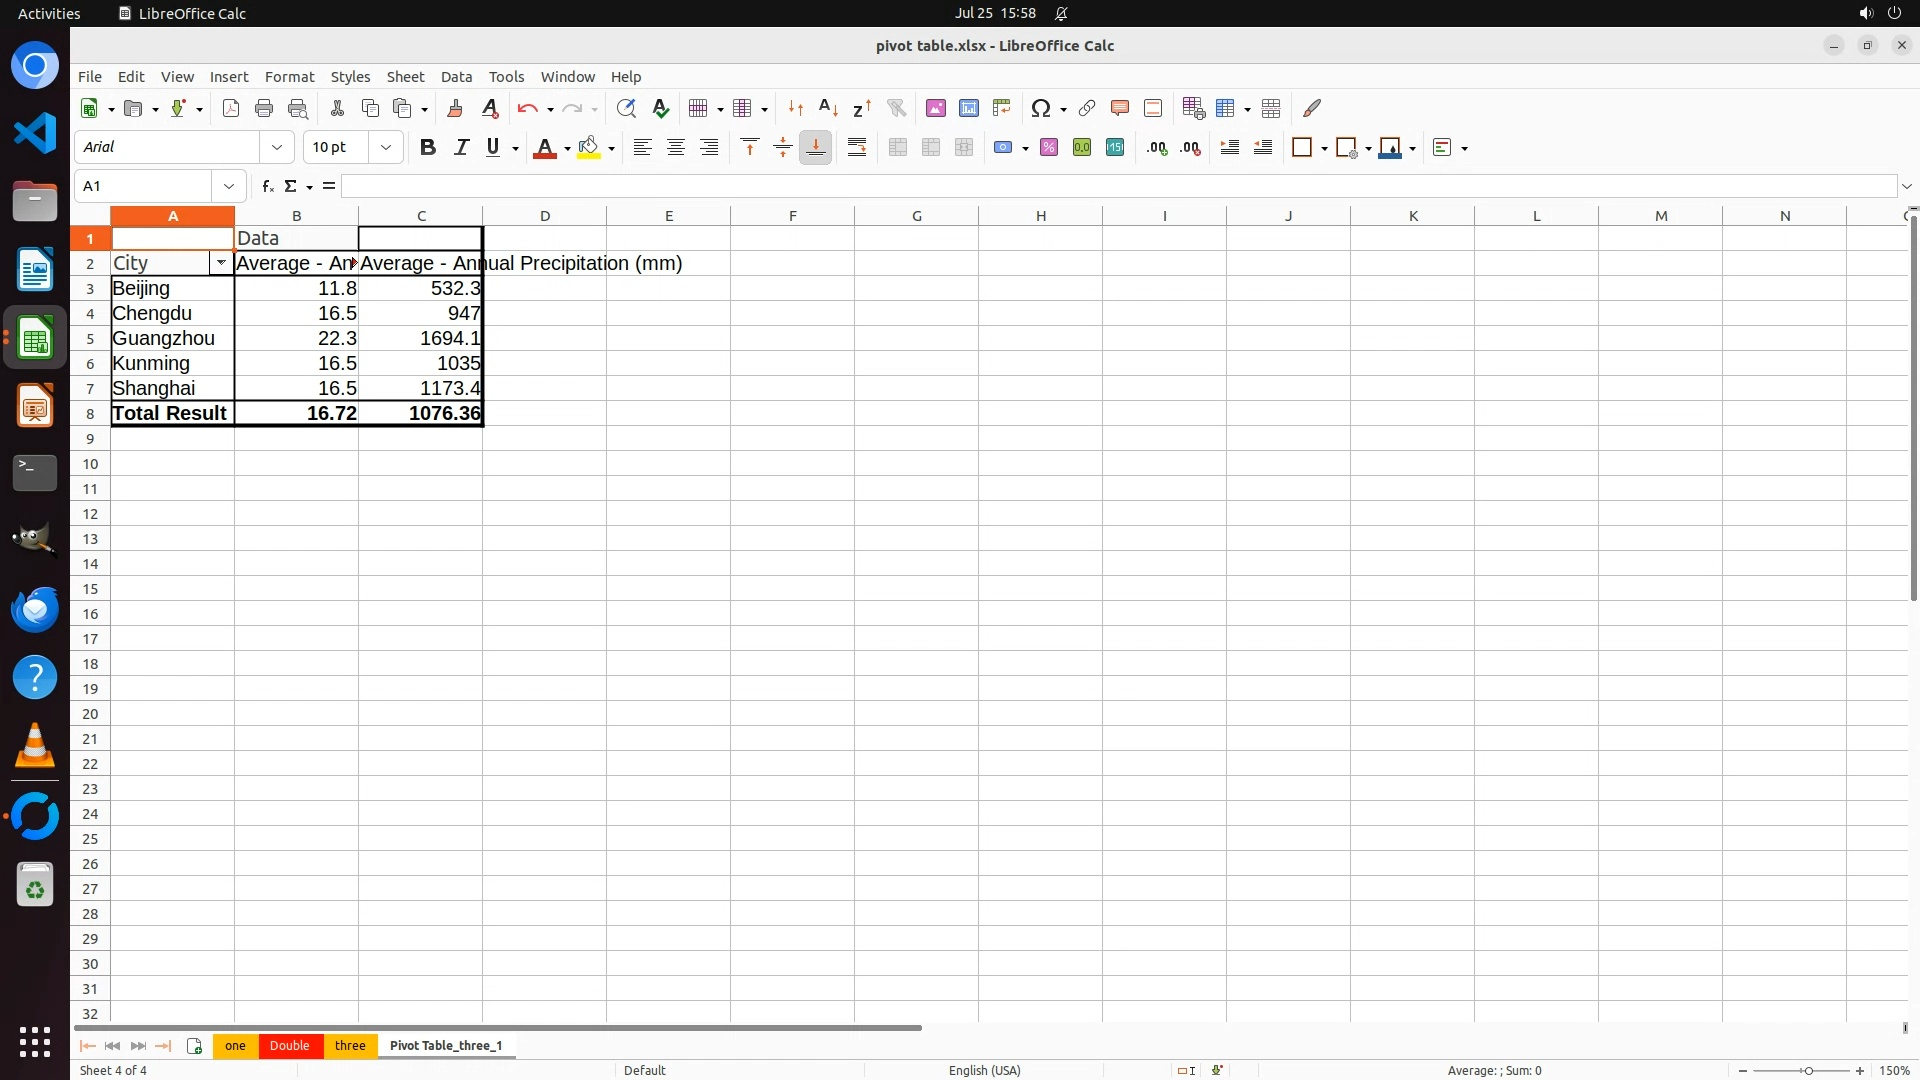This screenshot has width=1920, height=1080.
Task: Click the Function Wizard icon
Action: [267, 186]
